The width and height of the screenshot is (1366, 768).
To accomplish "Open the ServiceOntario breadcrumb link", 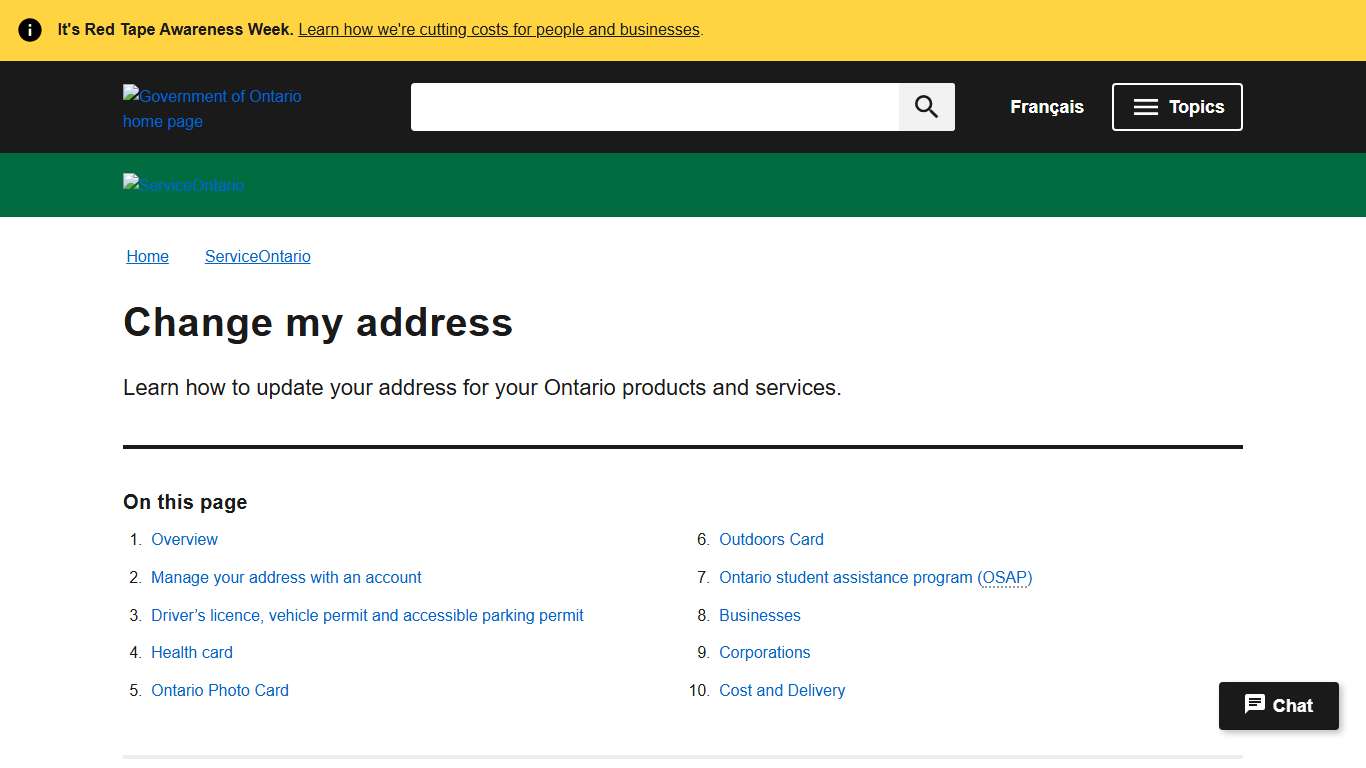I will click(x=257, y=256).
